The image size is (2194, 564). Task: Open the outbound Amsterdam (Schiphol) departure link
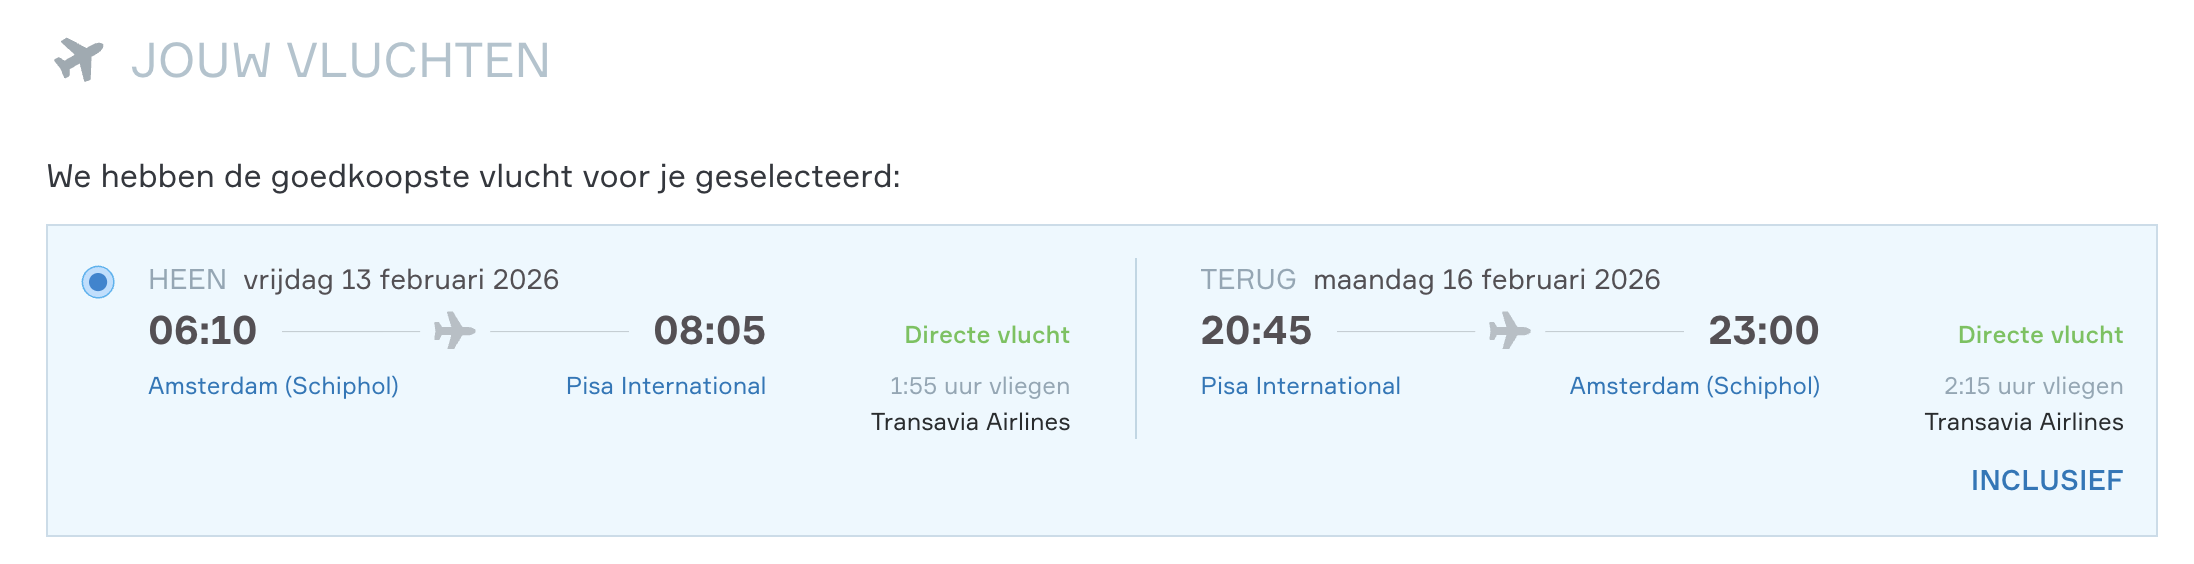coord(273,386)
